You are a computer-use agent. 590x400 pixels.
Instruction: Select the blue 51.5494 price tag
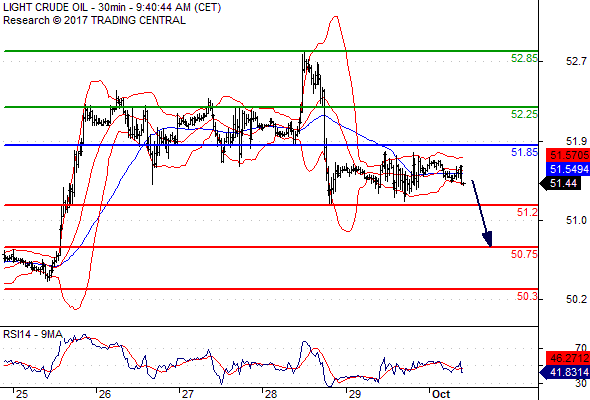[x=568, y=169]
